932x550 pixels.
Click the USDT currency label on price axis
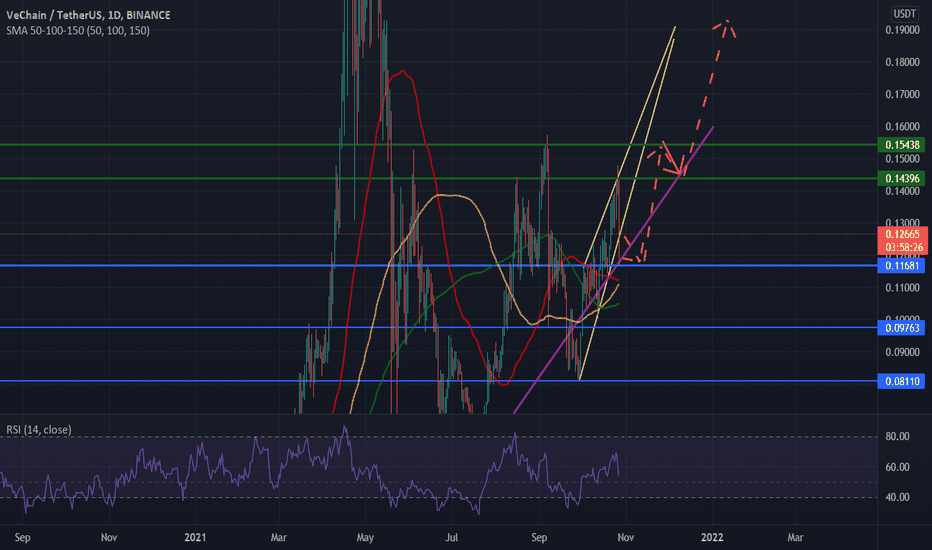pyautogui.click(x=905, y=14)
